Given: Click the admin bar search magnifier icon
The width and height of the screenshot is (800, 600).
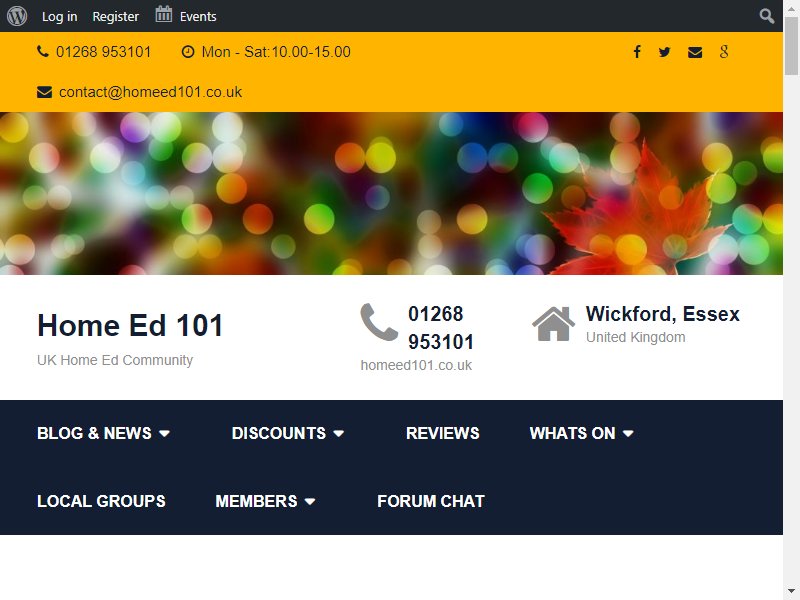Looking at the screenshot, I should click(766, 16).
